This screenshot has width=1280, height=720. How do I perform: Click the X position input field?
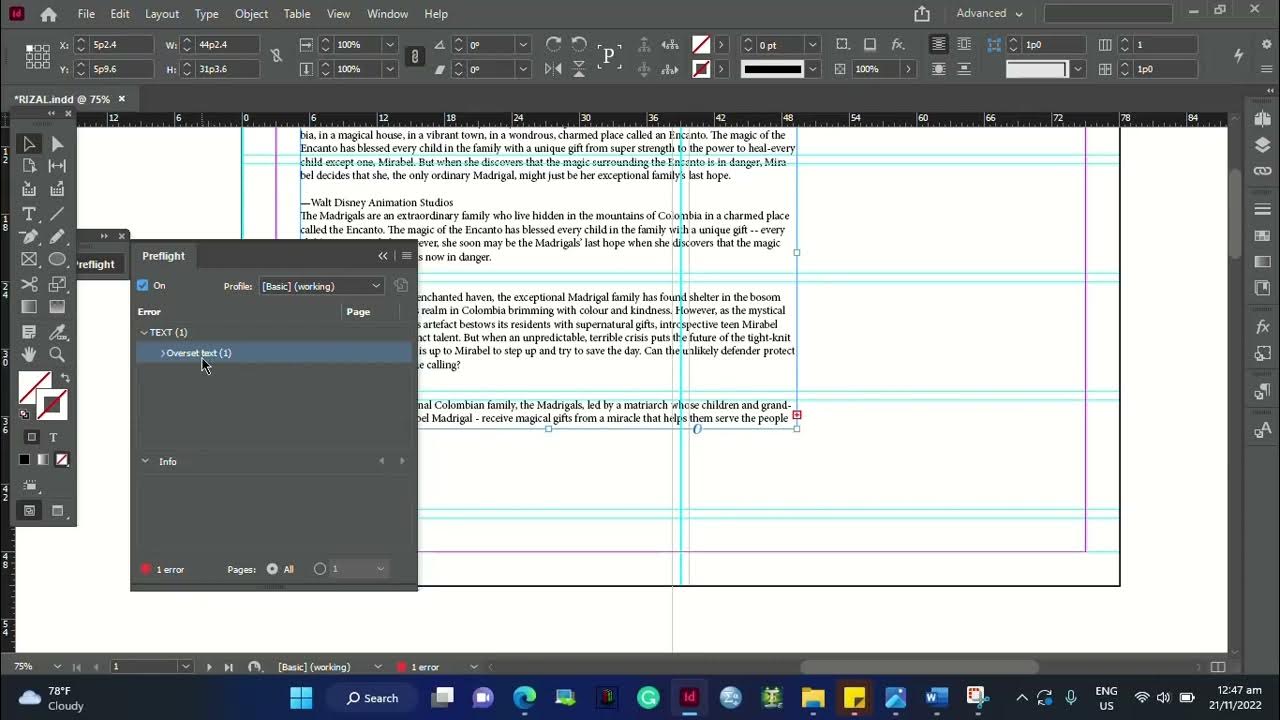pyautogui.click(x=121, y=45)
